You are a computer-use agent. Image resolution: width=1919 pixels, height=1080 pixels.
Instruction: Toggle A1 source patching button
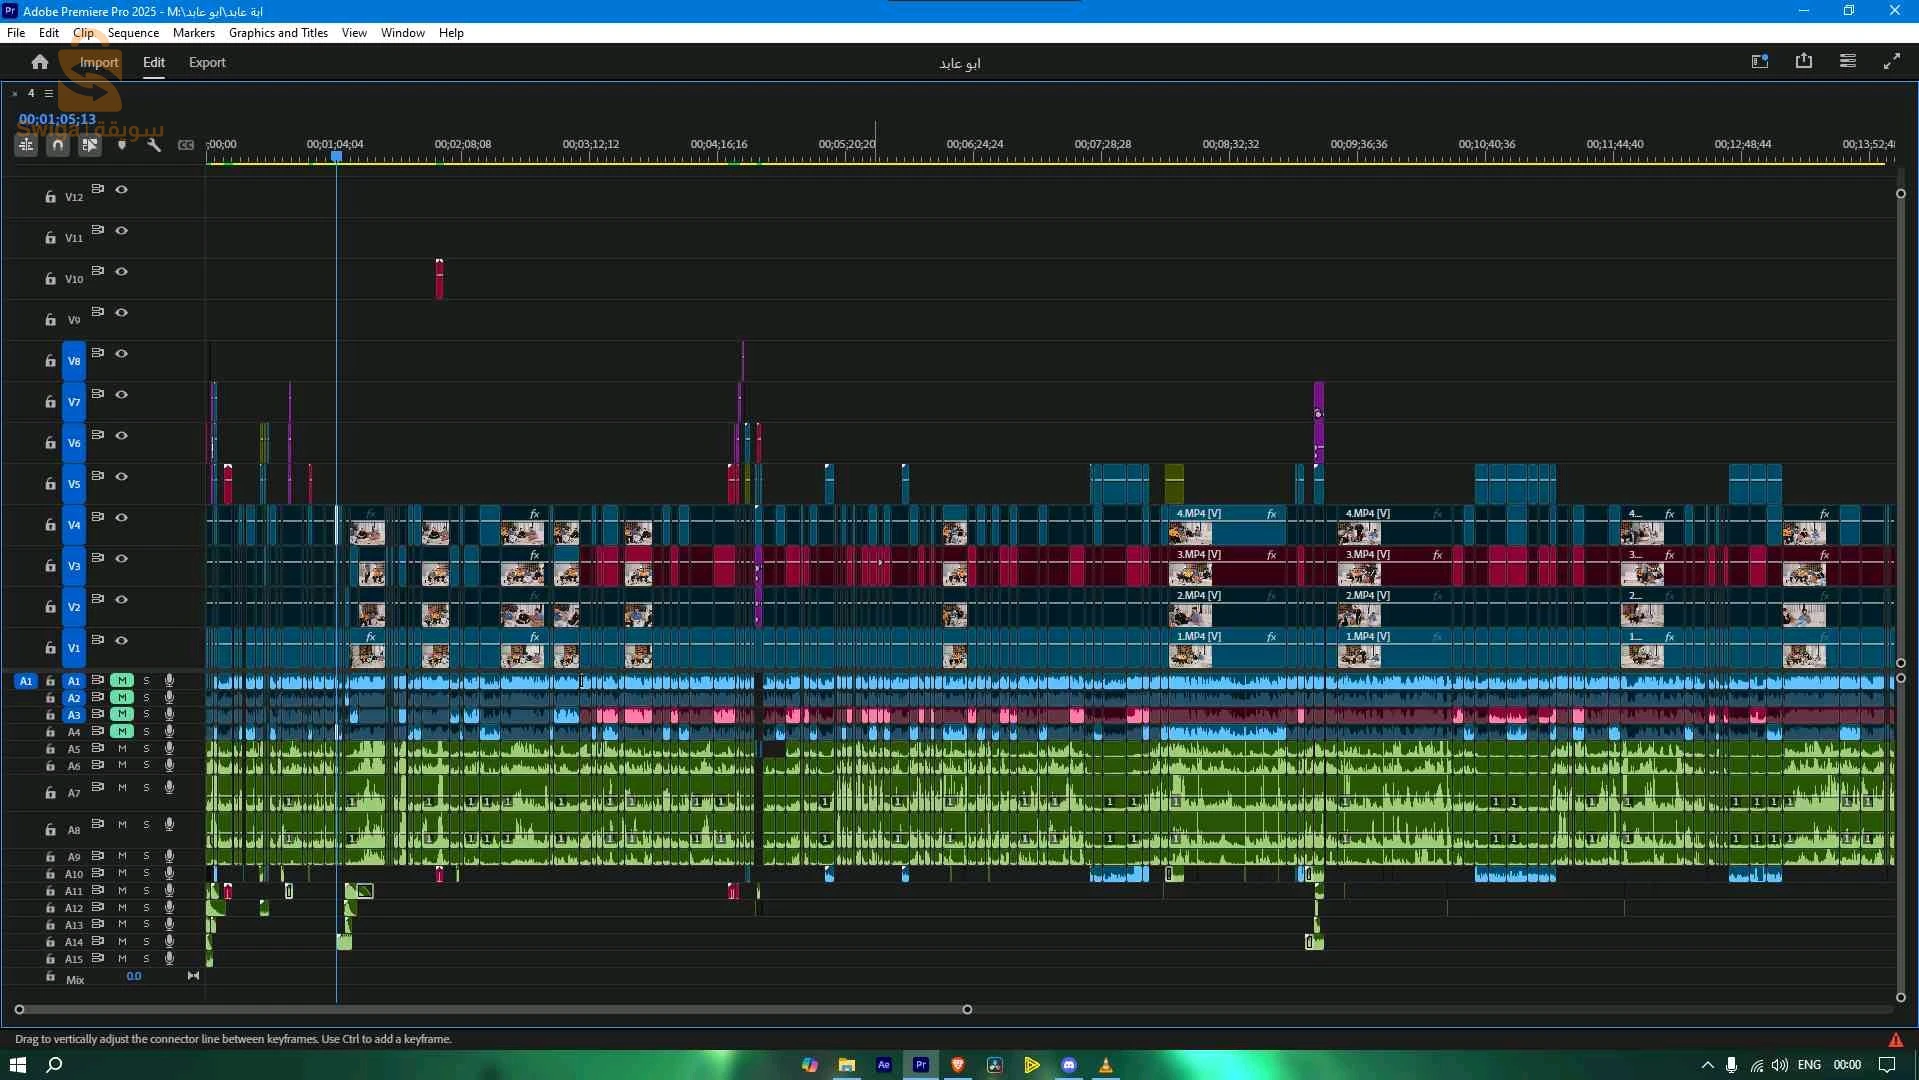tap(26, 681)
